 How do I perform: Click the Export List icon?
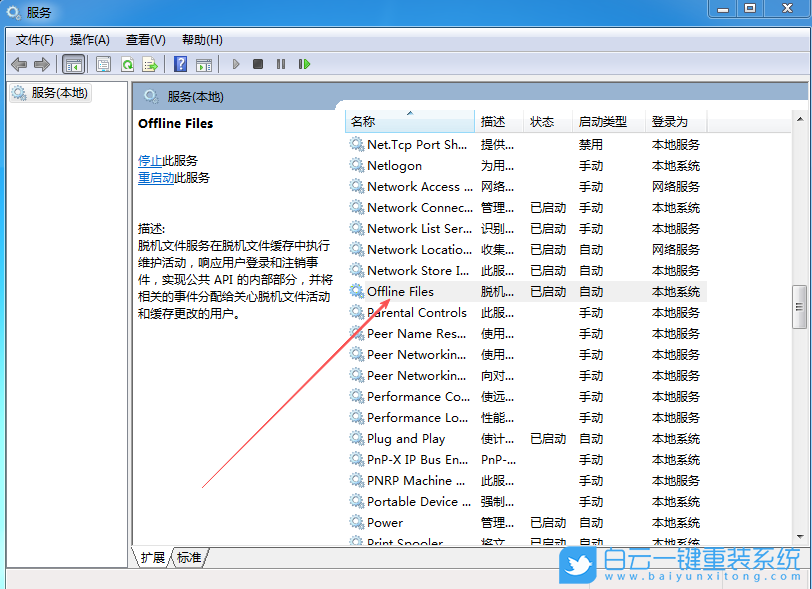point(150,64)
